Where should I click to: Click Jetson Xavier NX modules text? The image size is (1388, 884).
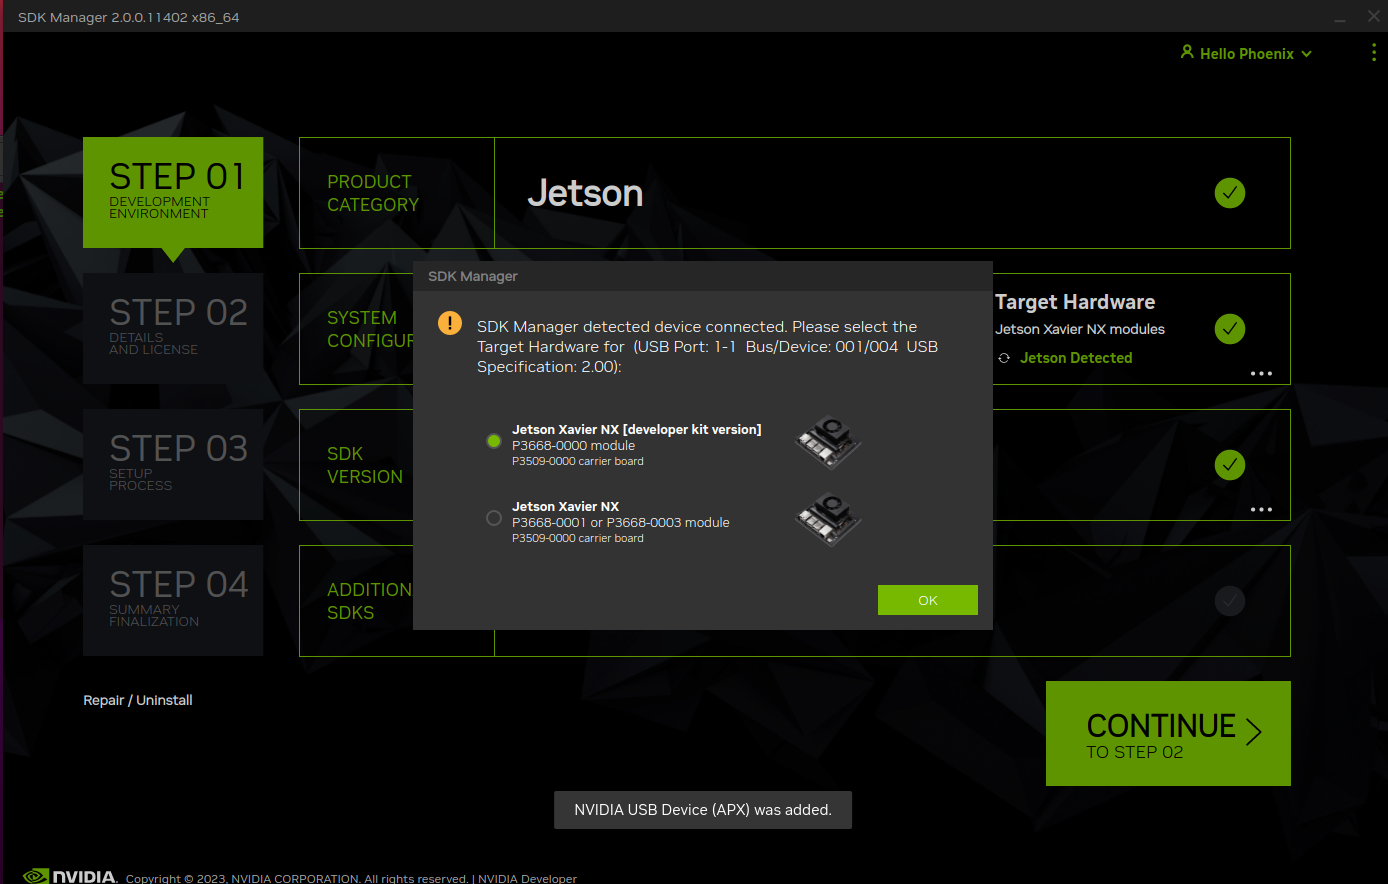click(1080, 329)
